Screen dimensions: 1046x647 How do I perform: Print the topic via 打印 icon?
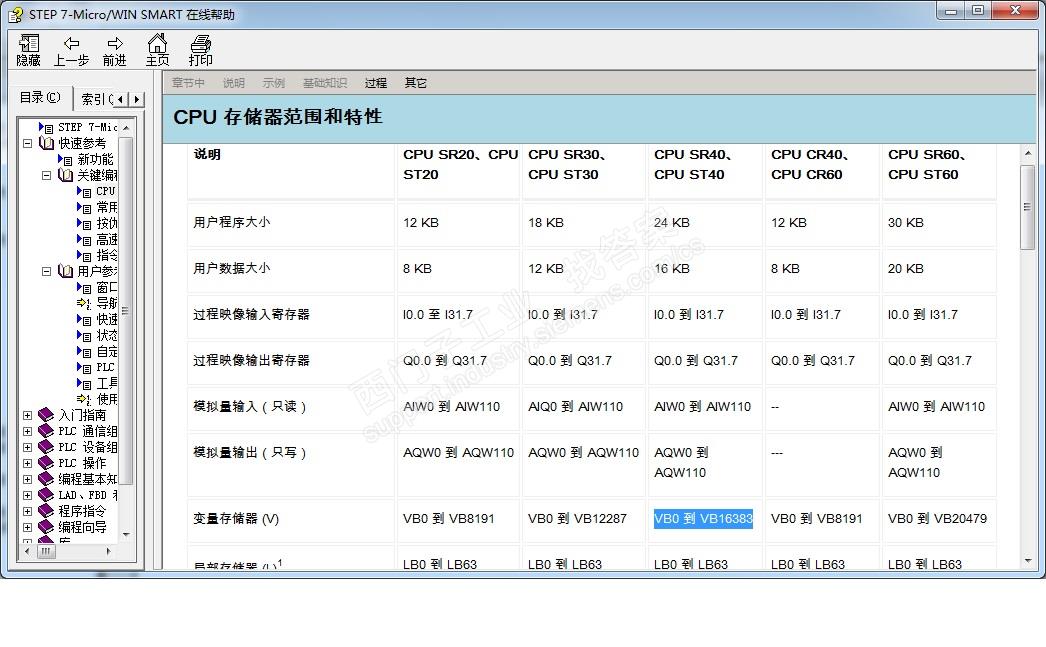[x=200, y=50]
